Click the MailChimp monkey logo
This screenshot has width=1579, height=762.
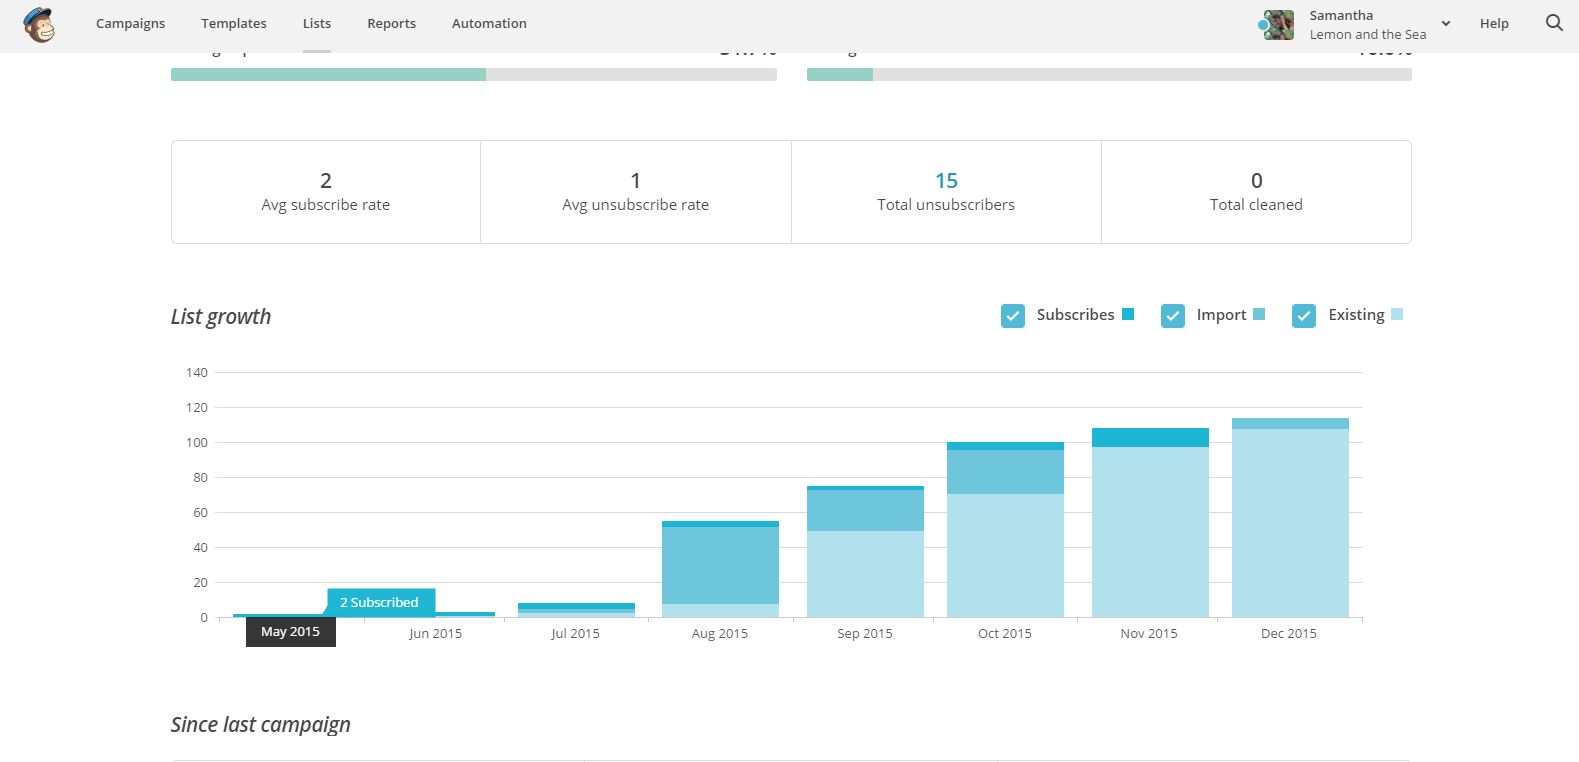[39, 24]
